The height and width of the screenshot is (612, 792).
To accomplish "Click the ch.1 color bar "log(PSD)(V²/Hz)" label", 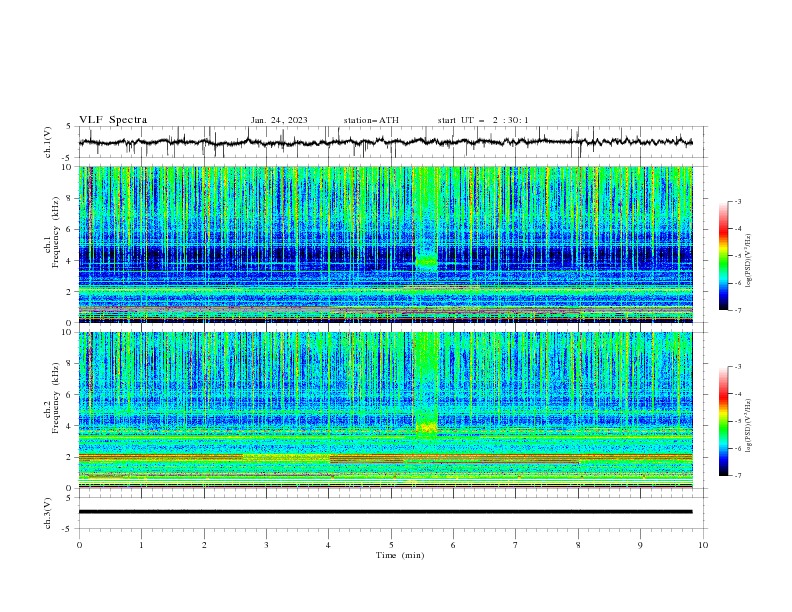I will (750, 261).
